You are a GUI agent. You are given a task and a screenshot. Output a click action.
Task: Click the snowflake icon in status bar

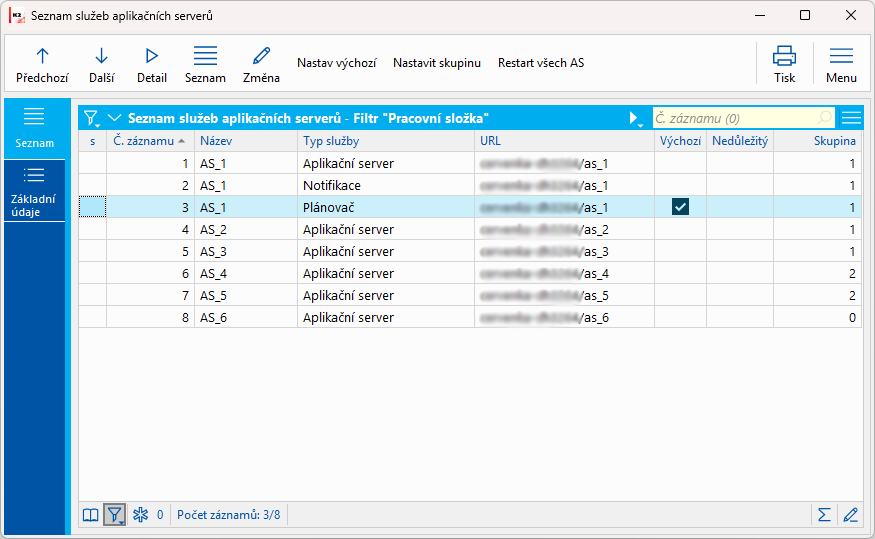[x=141, y=514]
